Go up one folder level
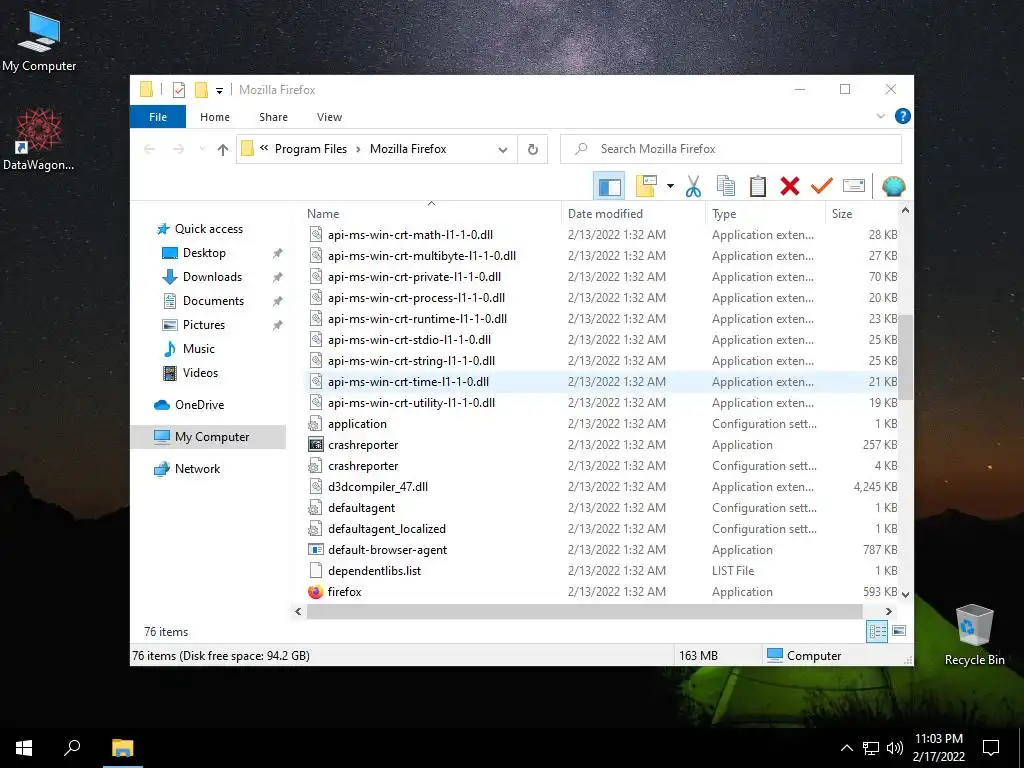Image resolution: width=1024 pixels, height=768 pixels. (223, 150)
